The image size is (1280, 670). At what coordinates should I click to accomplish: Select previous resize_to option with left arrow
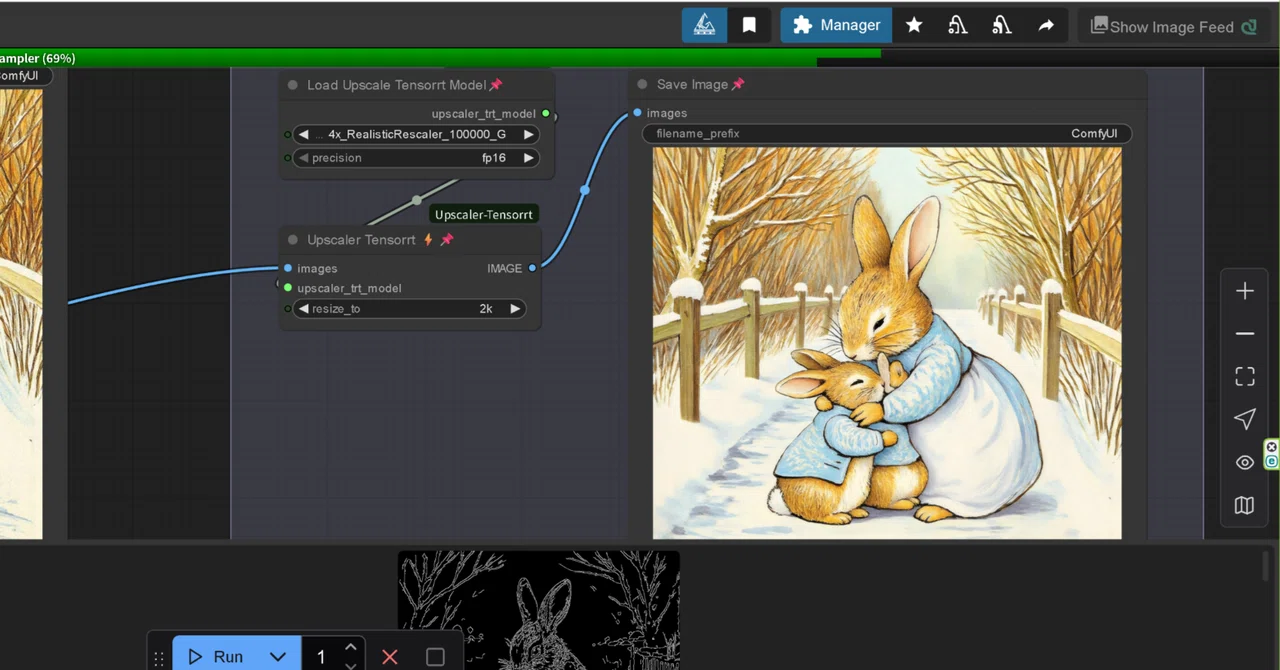click(x=304, y=309)
